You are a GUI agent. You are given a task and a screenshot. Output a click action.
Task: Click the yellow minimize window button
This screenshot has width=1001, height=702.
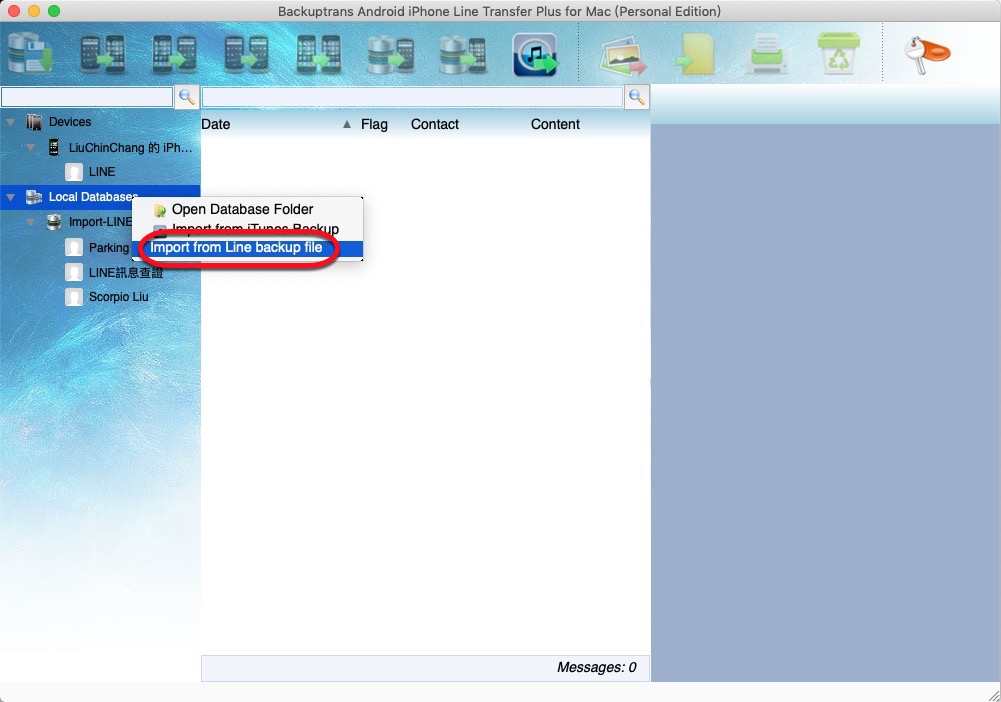[34, 11]
